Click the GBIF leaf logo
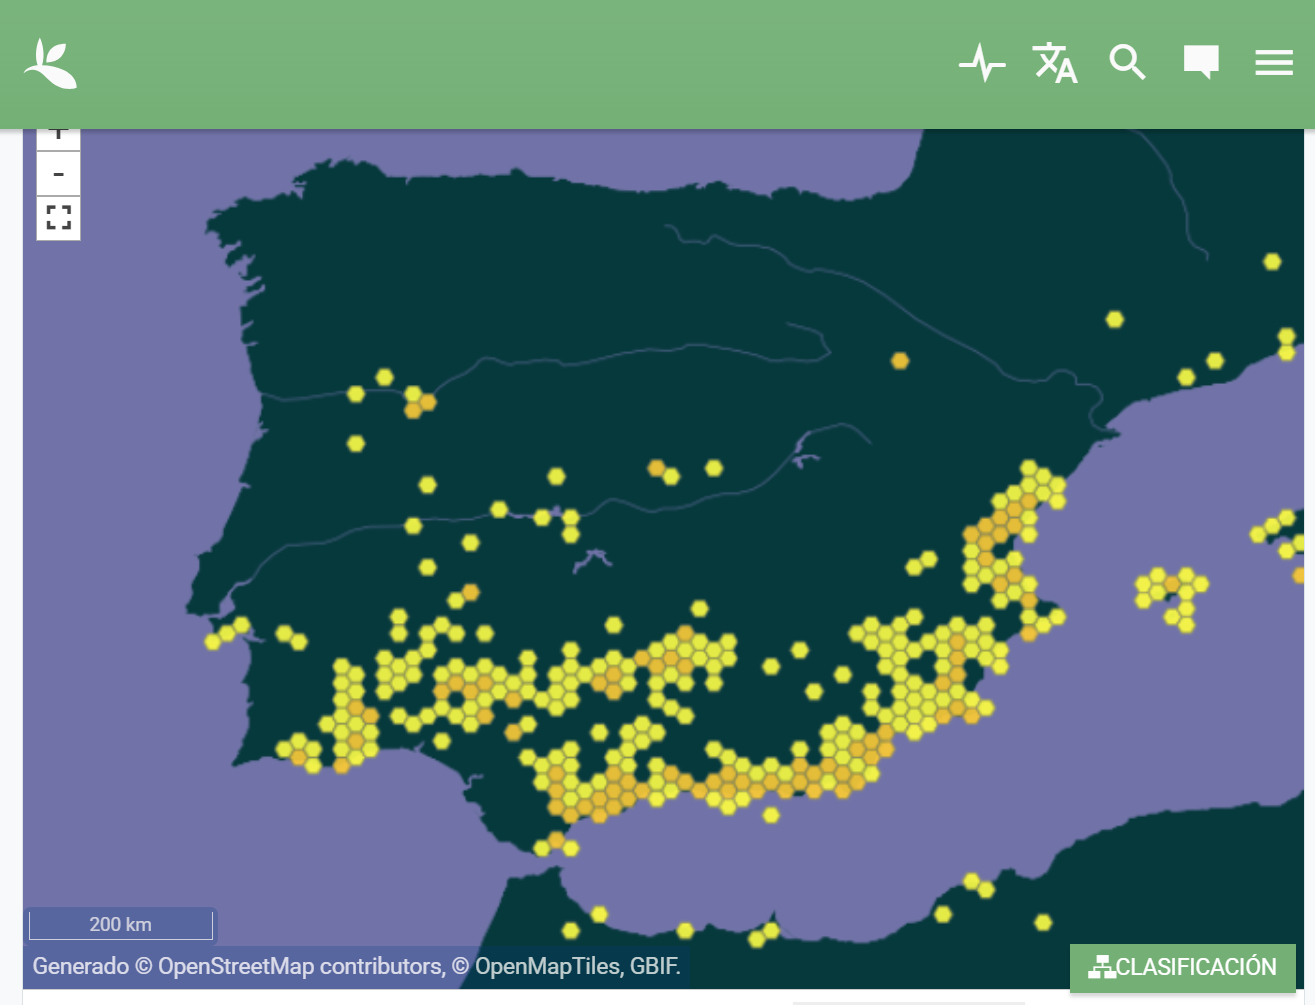 pyautogui.click(x=51, y=64)
